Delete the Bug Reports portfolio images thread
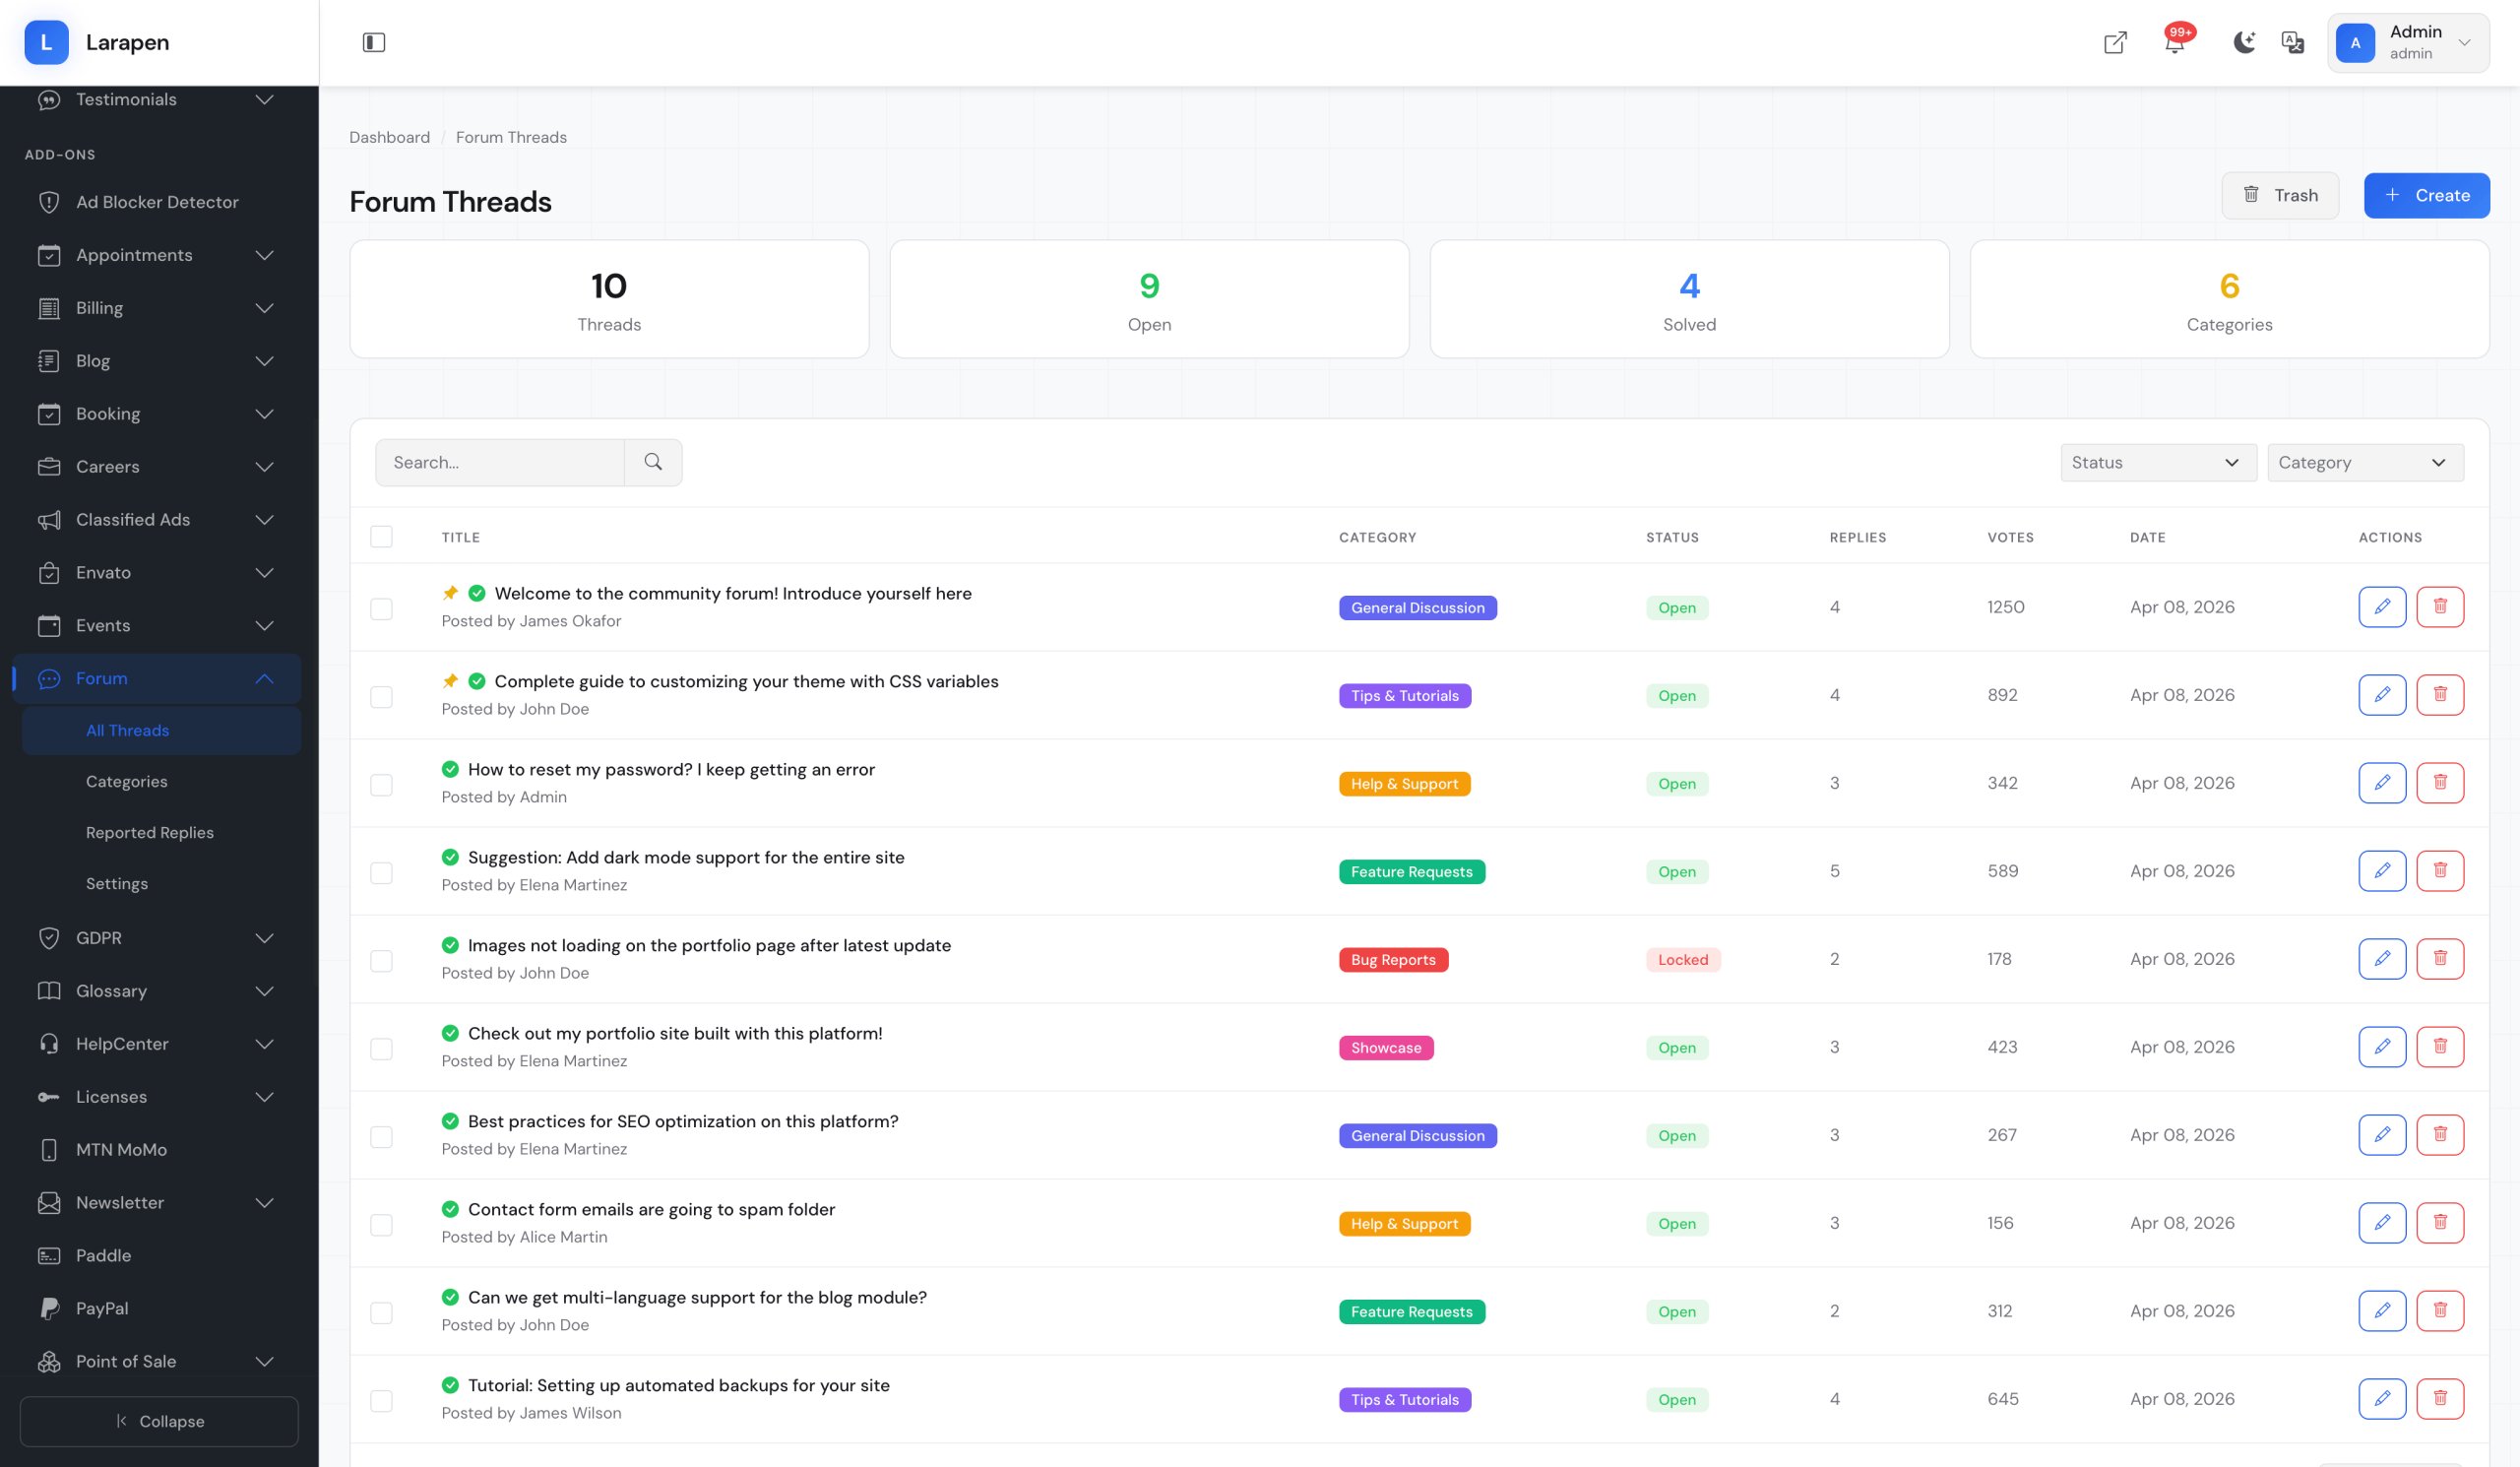 2440,959
